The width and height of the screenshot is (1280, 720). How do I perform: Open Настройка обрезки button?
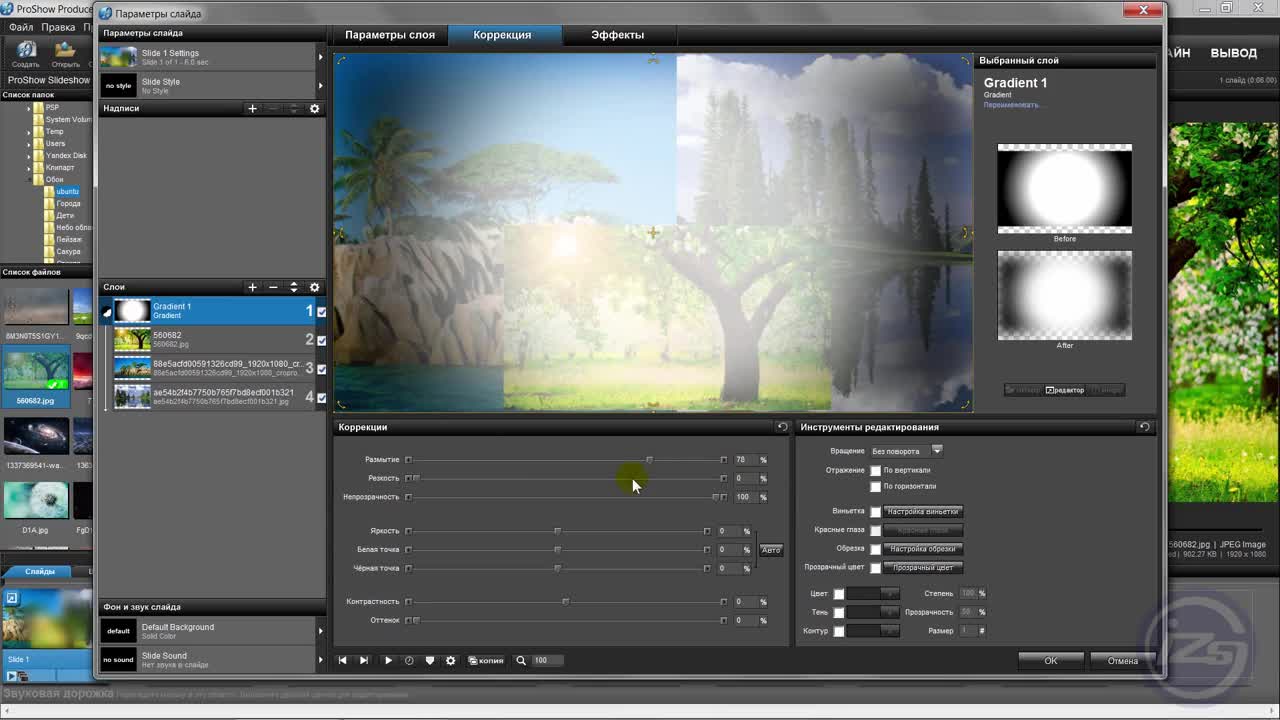(x=922, y=549)
